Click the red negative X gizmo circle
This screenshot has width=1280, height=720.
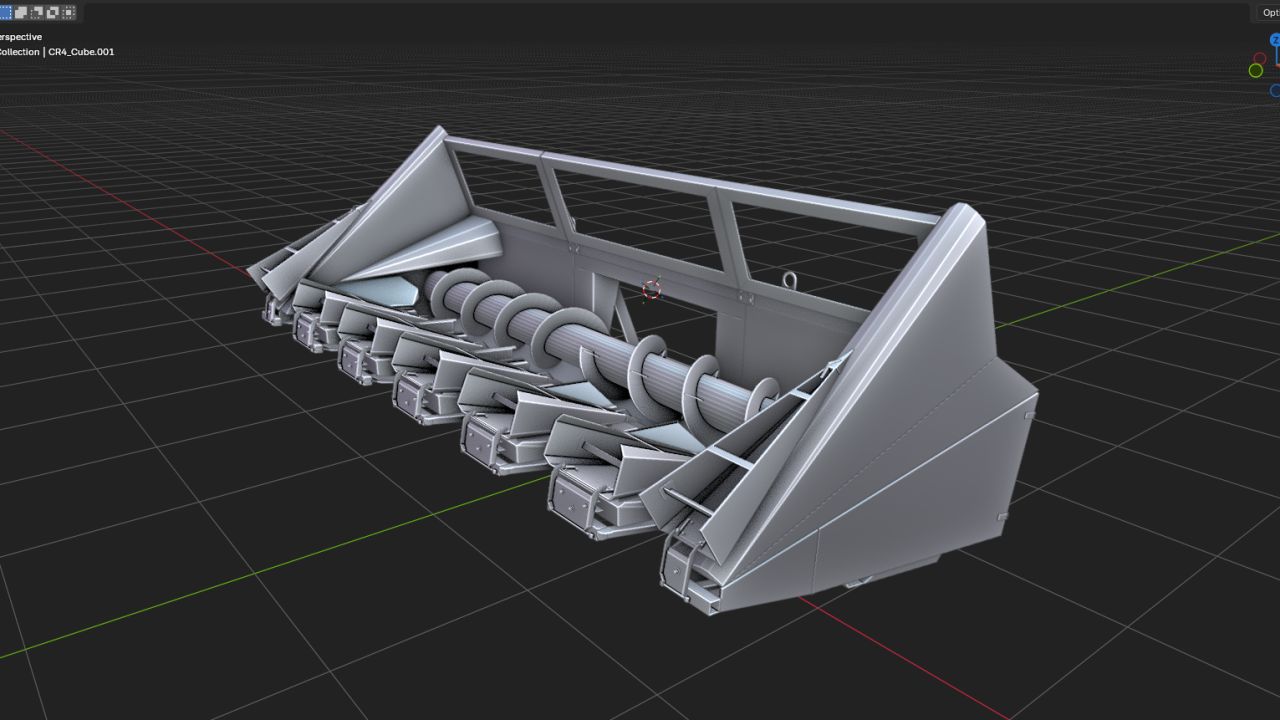coord(1259,58)
